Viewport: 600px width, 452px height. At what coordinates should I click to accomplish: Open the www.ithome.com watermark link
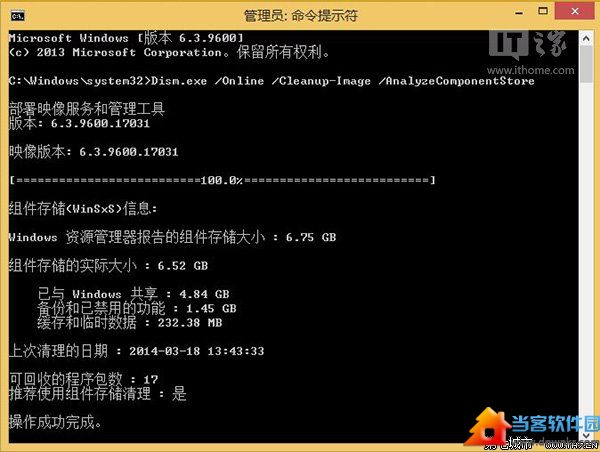pos(530,70)
